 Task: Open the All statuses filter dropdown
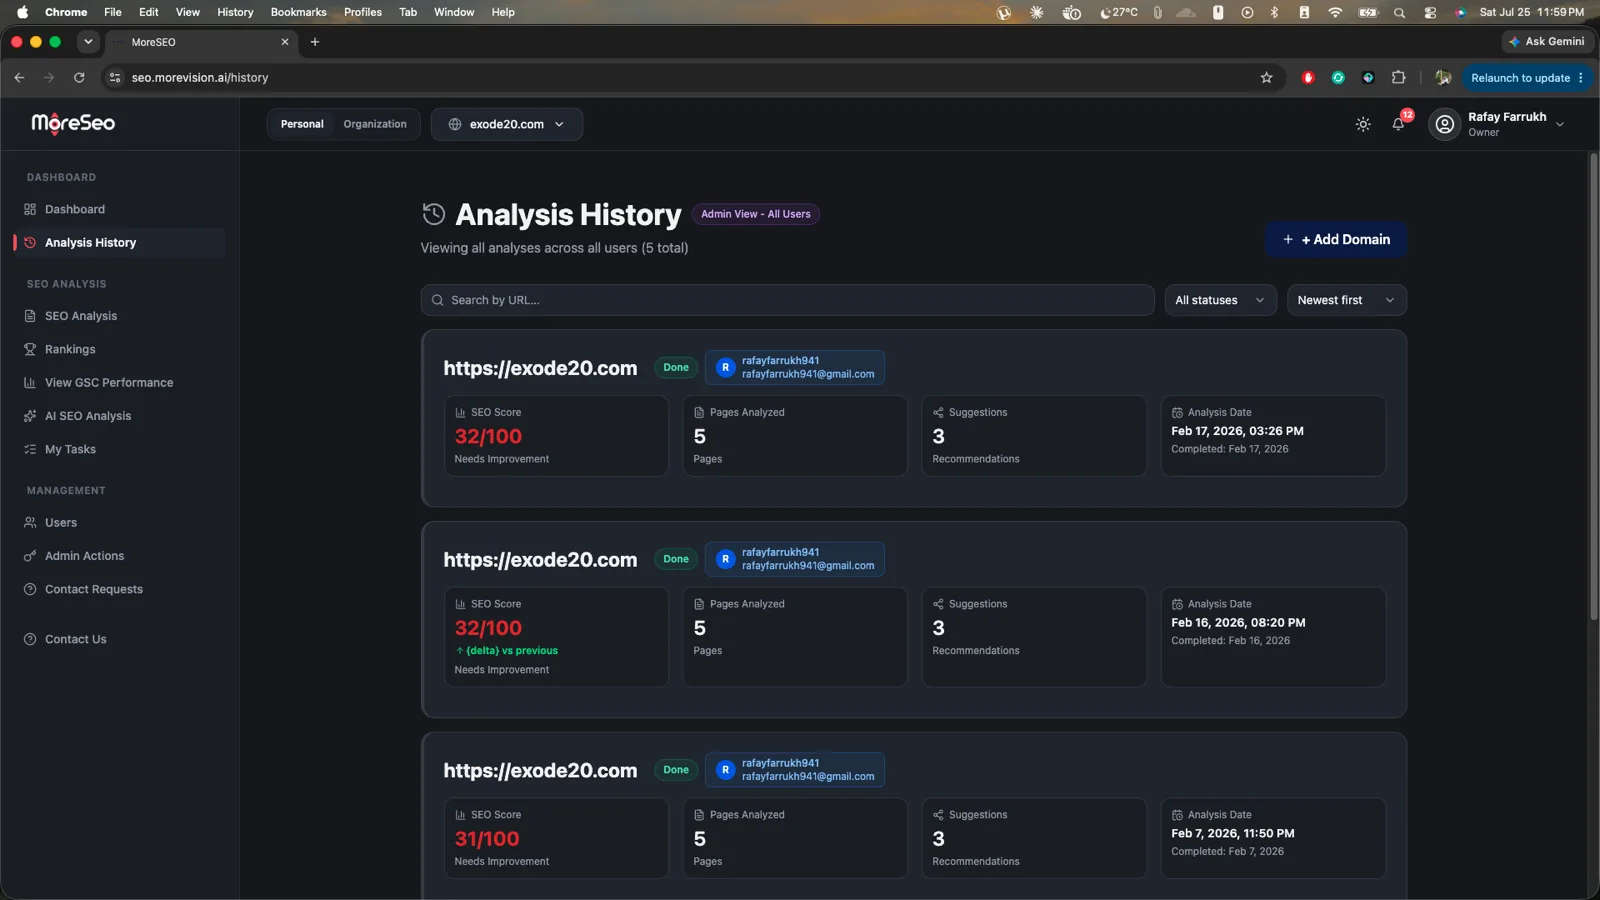1220,300
